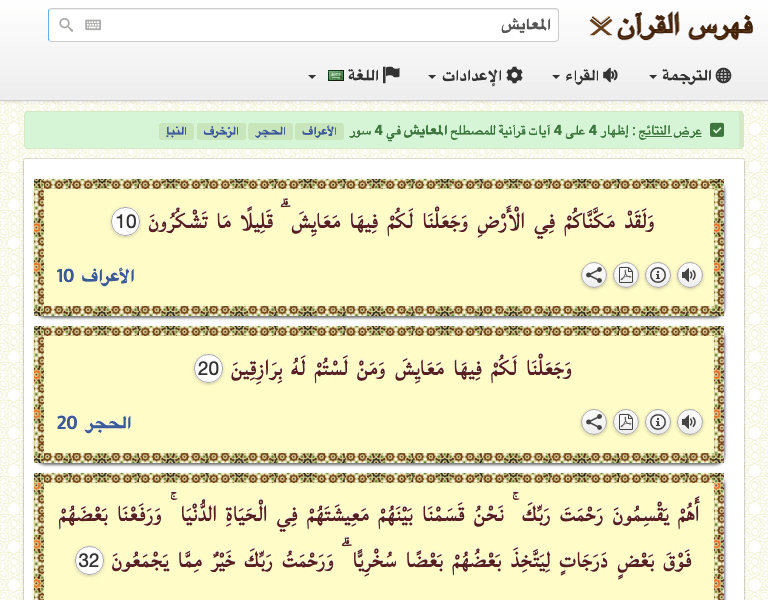Open the virtual keyboard icon
Viewport: 768px width, 600px height.
[93, 25]
